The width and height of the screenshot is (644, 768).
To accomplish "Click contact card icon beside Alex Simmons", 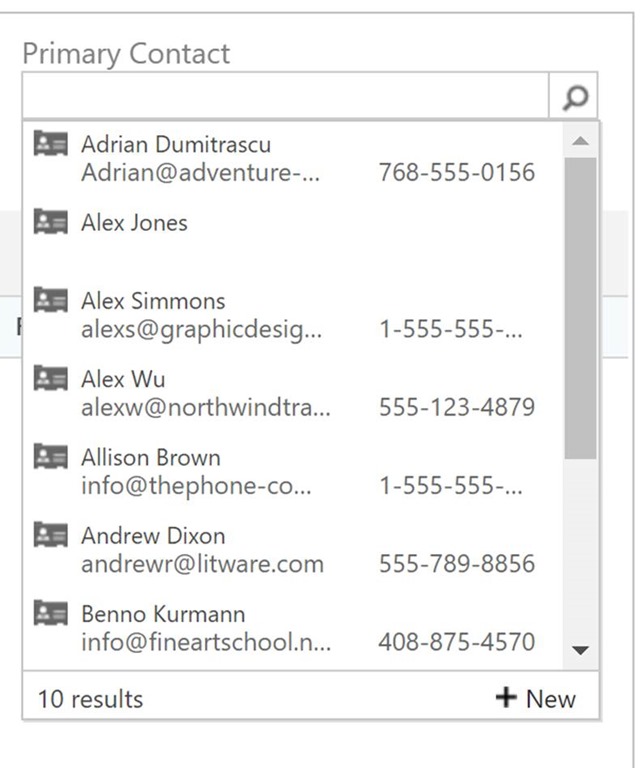I will (50, 299).
